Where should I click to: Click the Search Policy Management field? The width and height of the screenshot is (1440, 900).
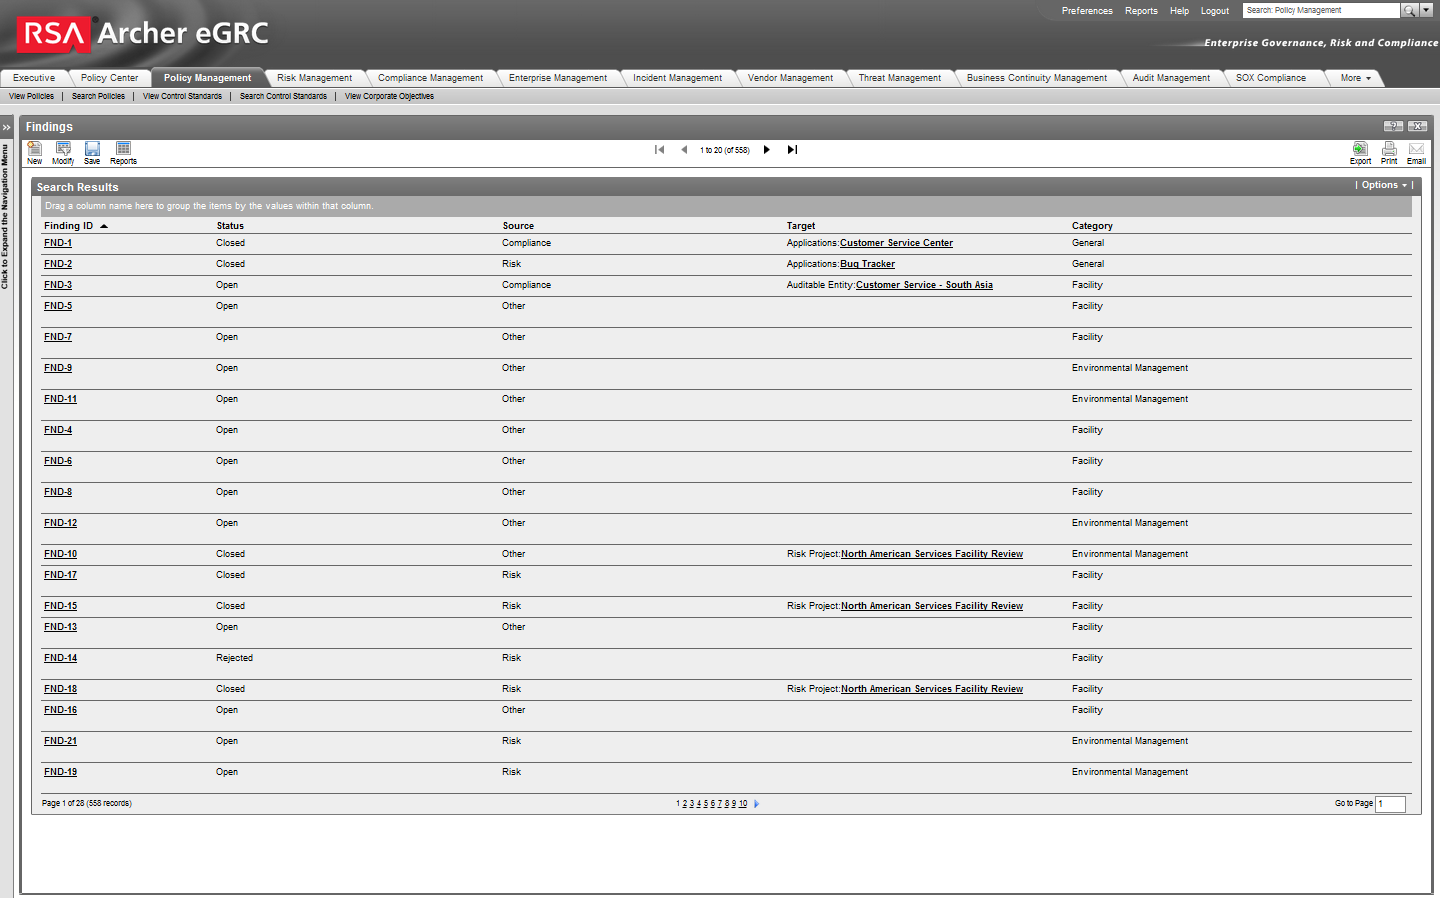(1321, 10)
